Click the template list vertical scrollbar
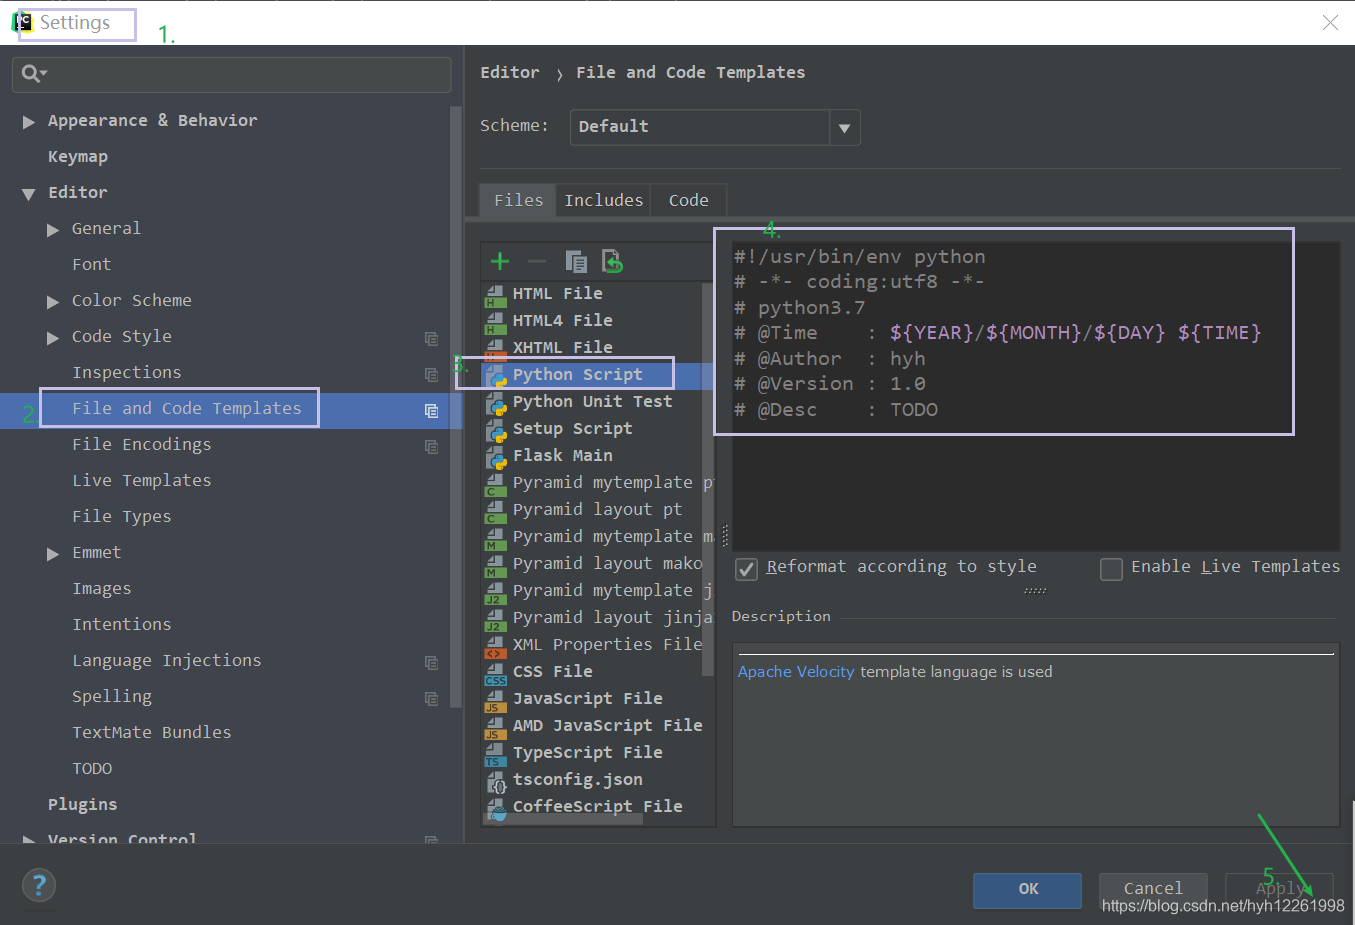This screenshot has width=1355, height=925. tap(708, 480)
